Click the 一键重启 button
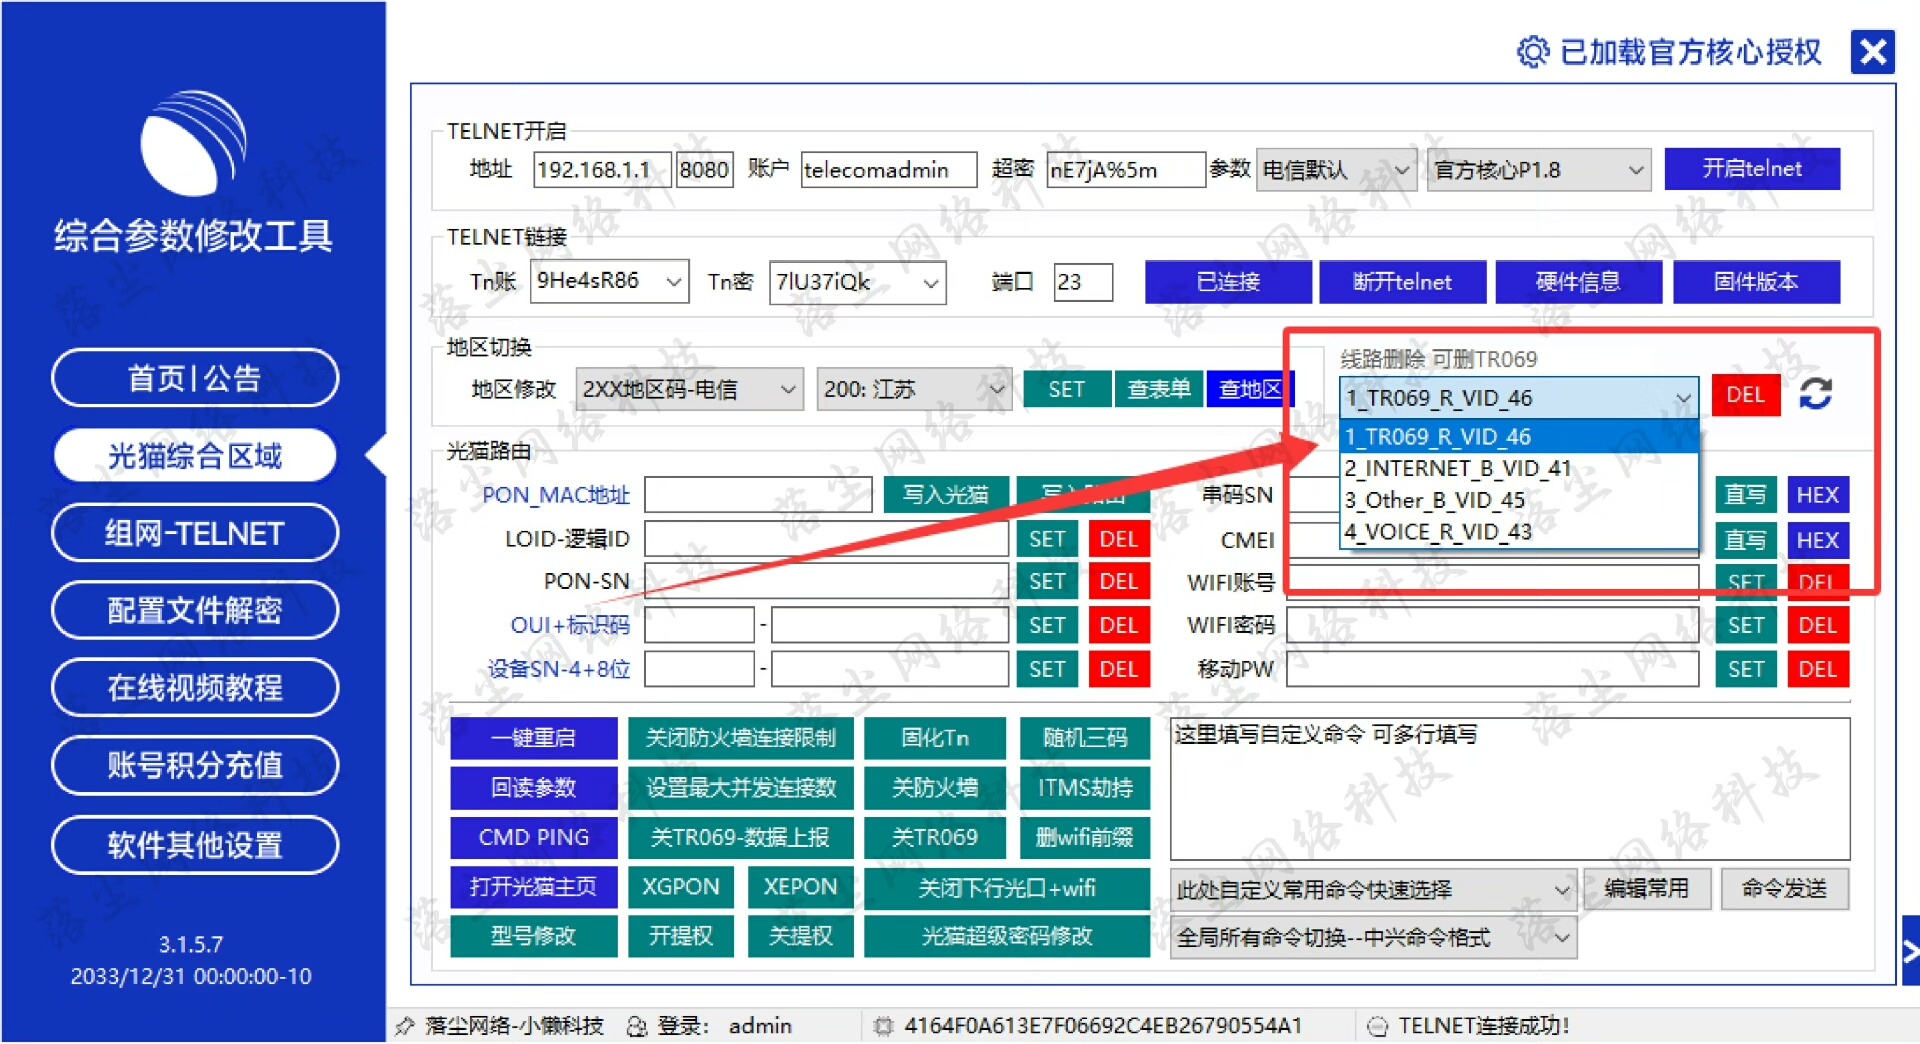 533,738
